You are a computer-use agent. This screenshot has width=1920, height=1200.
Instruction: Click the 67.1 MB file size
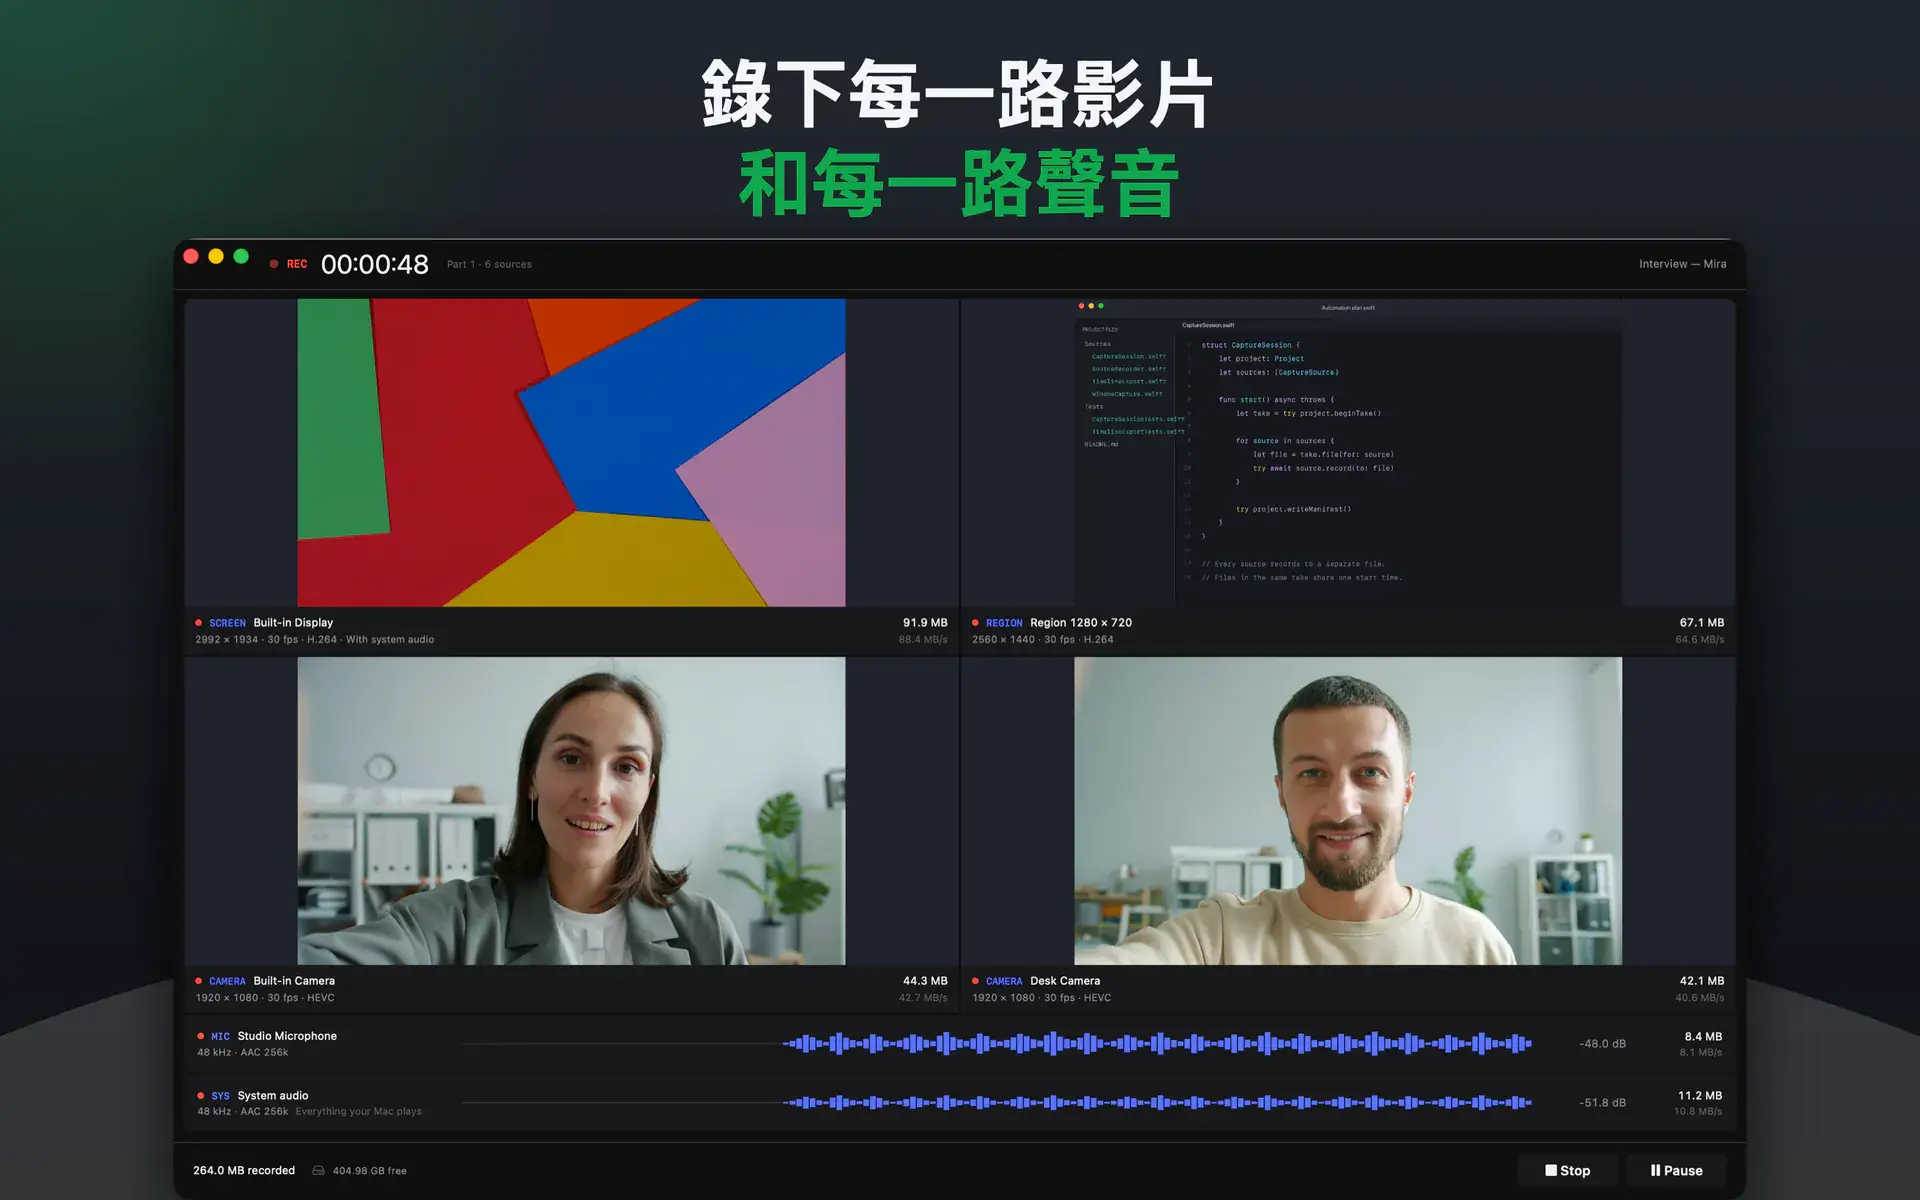coord(1702,622)
